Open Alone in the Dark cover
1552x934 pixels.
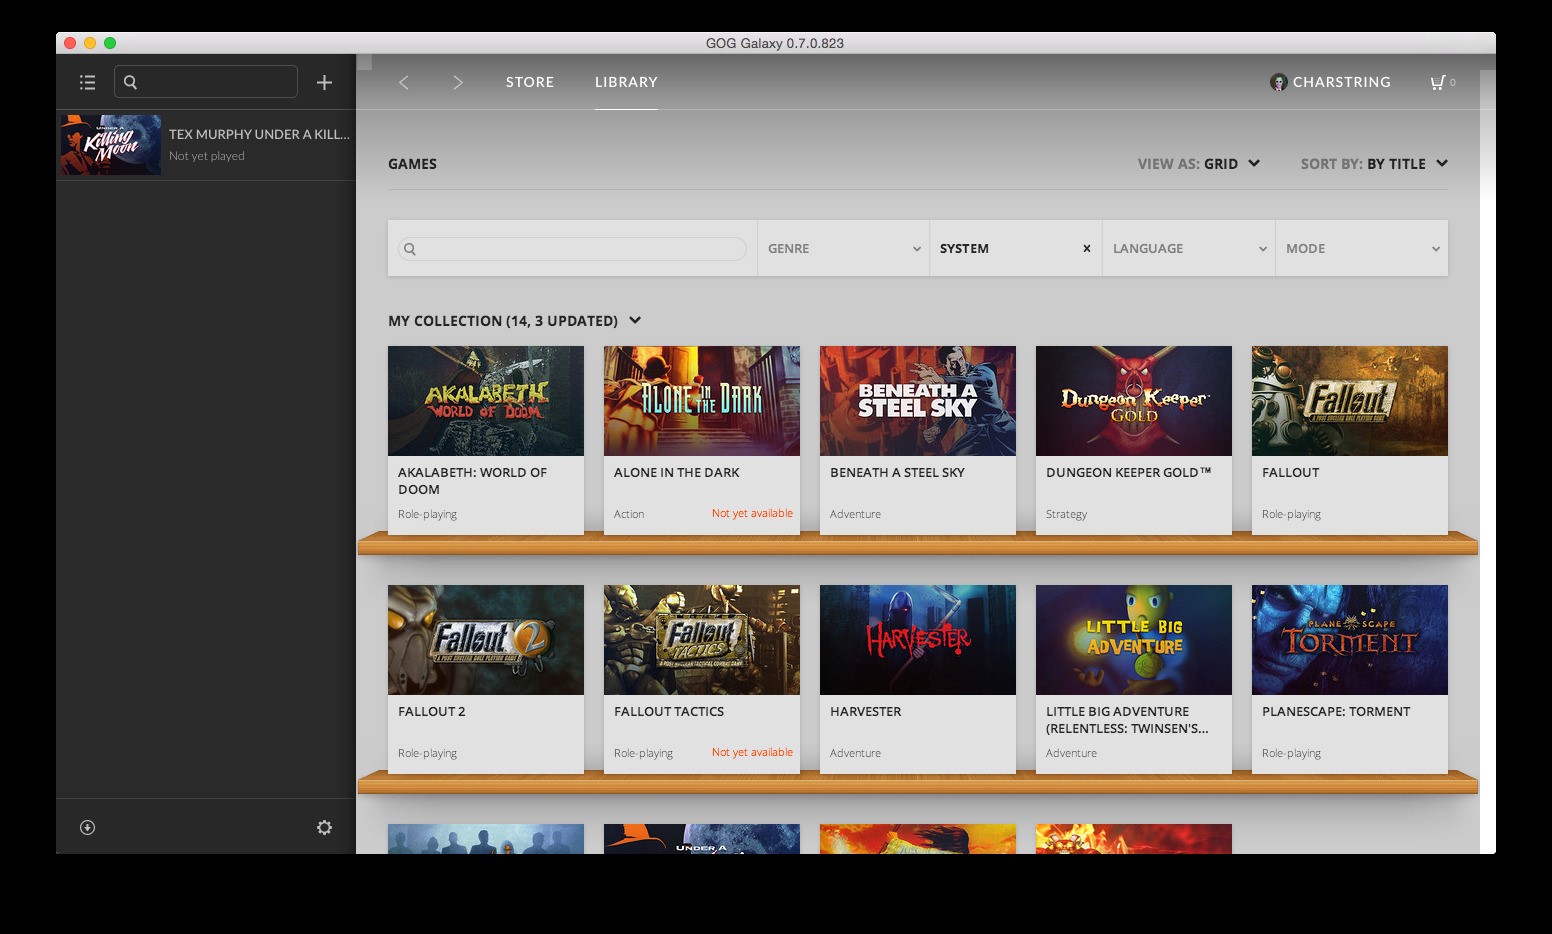click(x=702, y=401)
